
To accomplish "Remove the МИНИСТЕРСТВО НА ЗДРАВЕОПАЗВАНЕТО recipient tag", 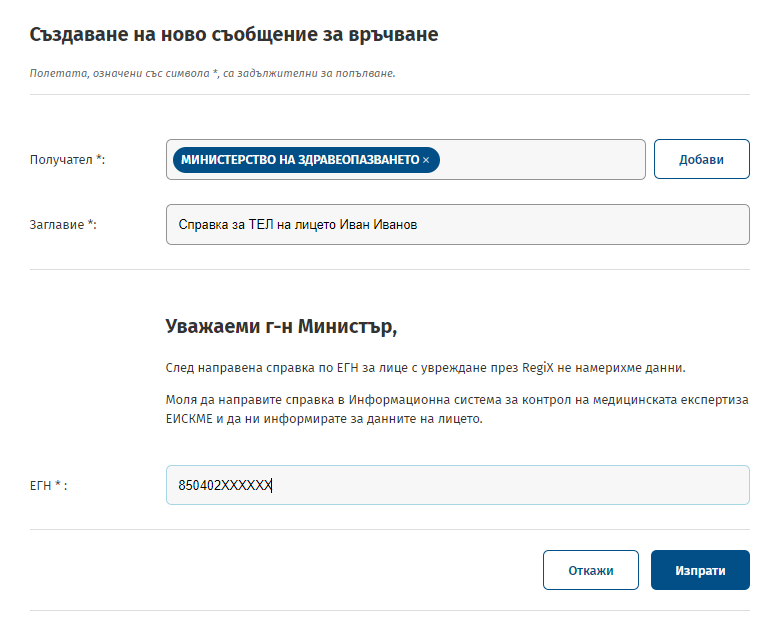I will click(x=426, y=160).
